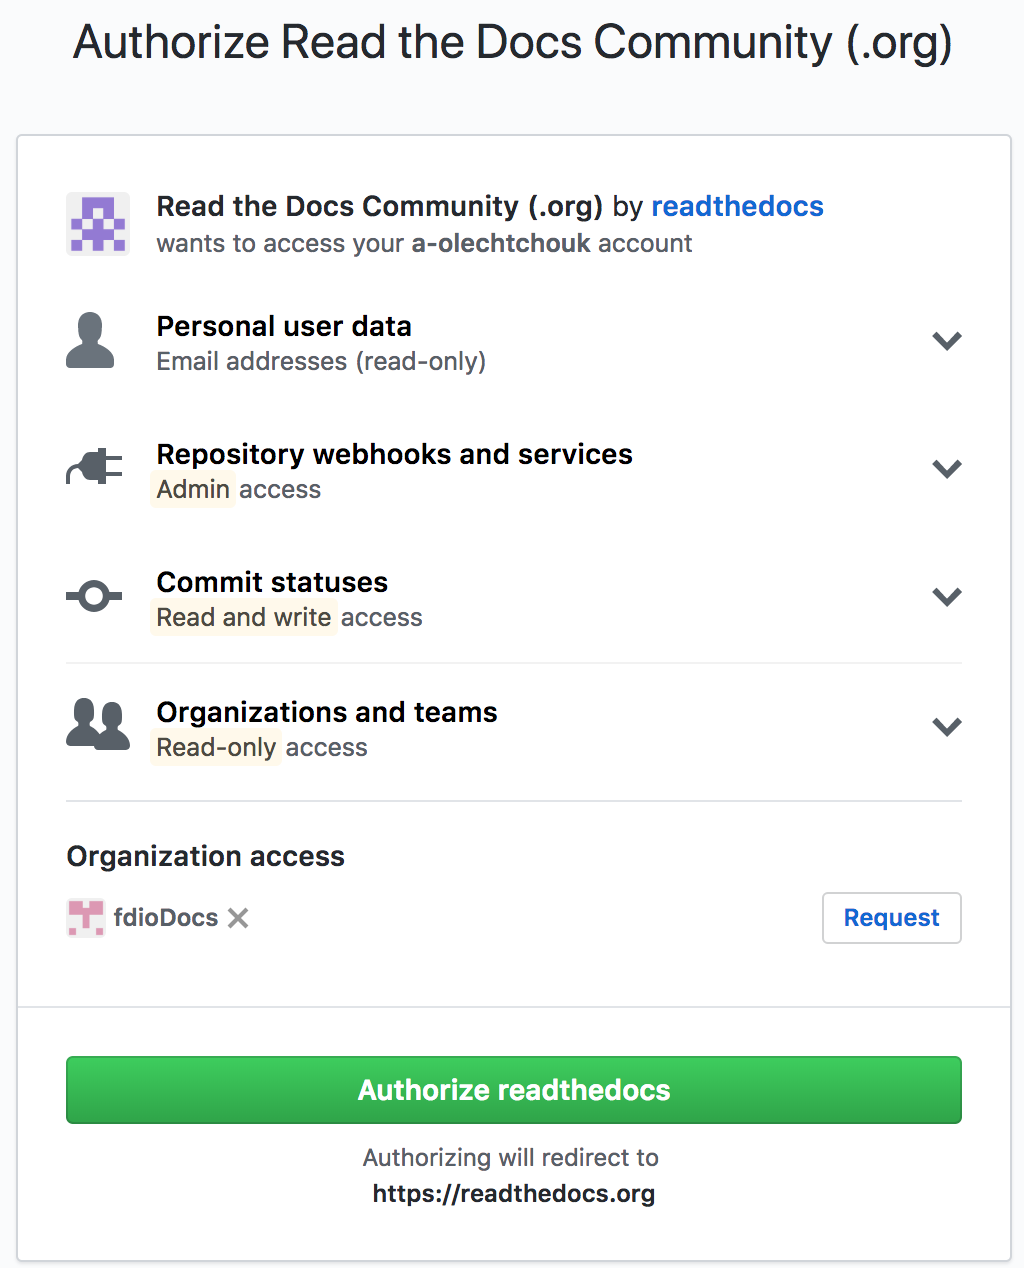Click the Commit statuses heading
This screenshot has height=1268, width=1024.
click(x=272, y=582)
